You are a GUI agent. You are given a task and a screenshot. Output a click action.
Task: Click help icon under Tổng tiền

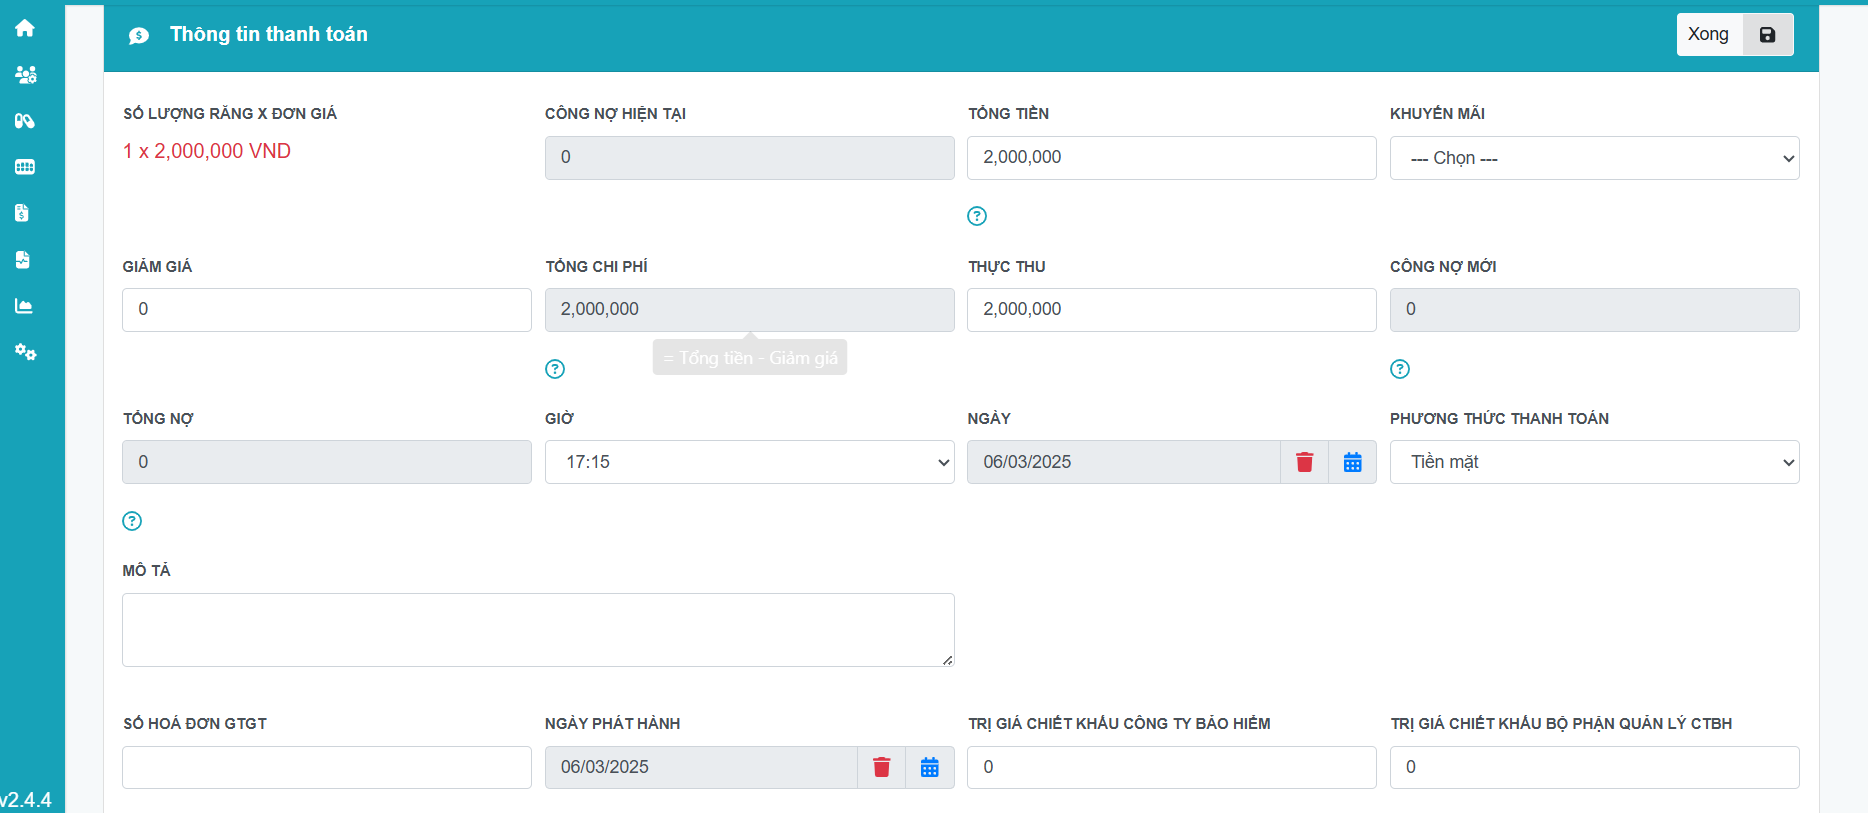(977, 216)
